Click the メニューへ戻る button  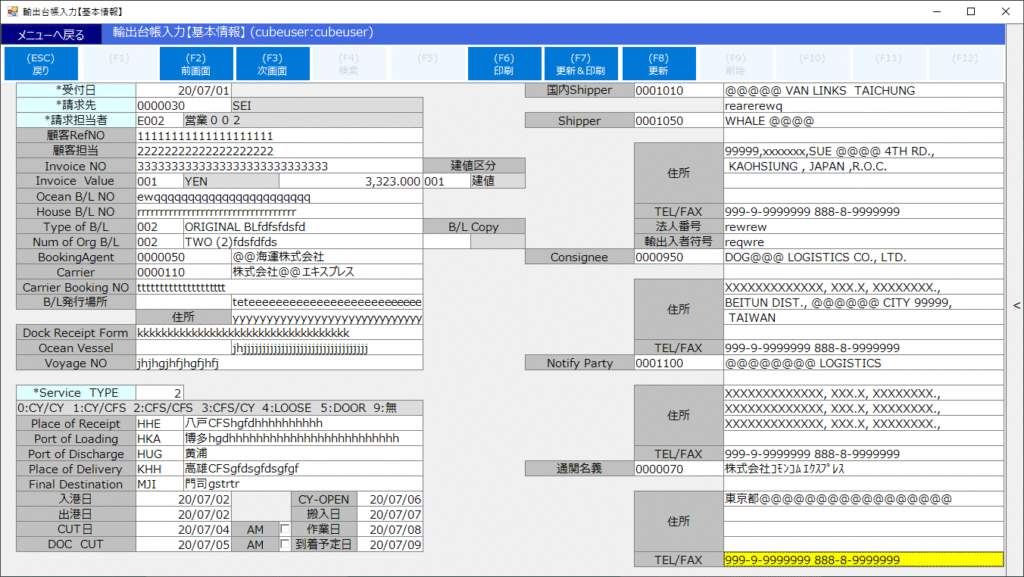point(52,35)
